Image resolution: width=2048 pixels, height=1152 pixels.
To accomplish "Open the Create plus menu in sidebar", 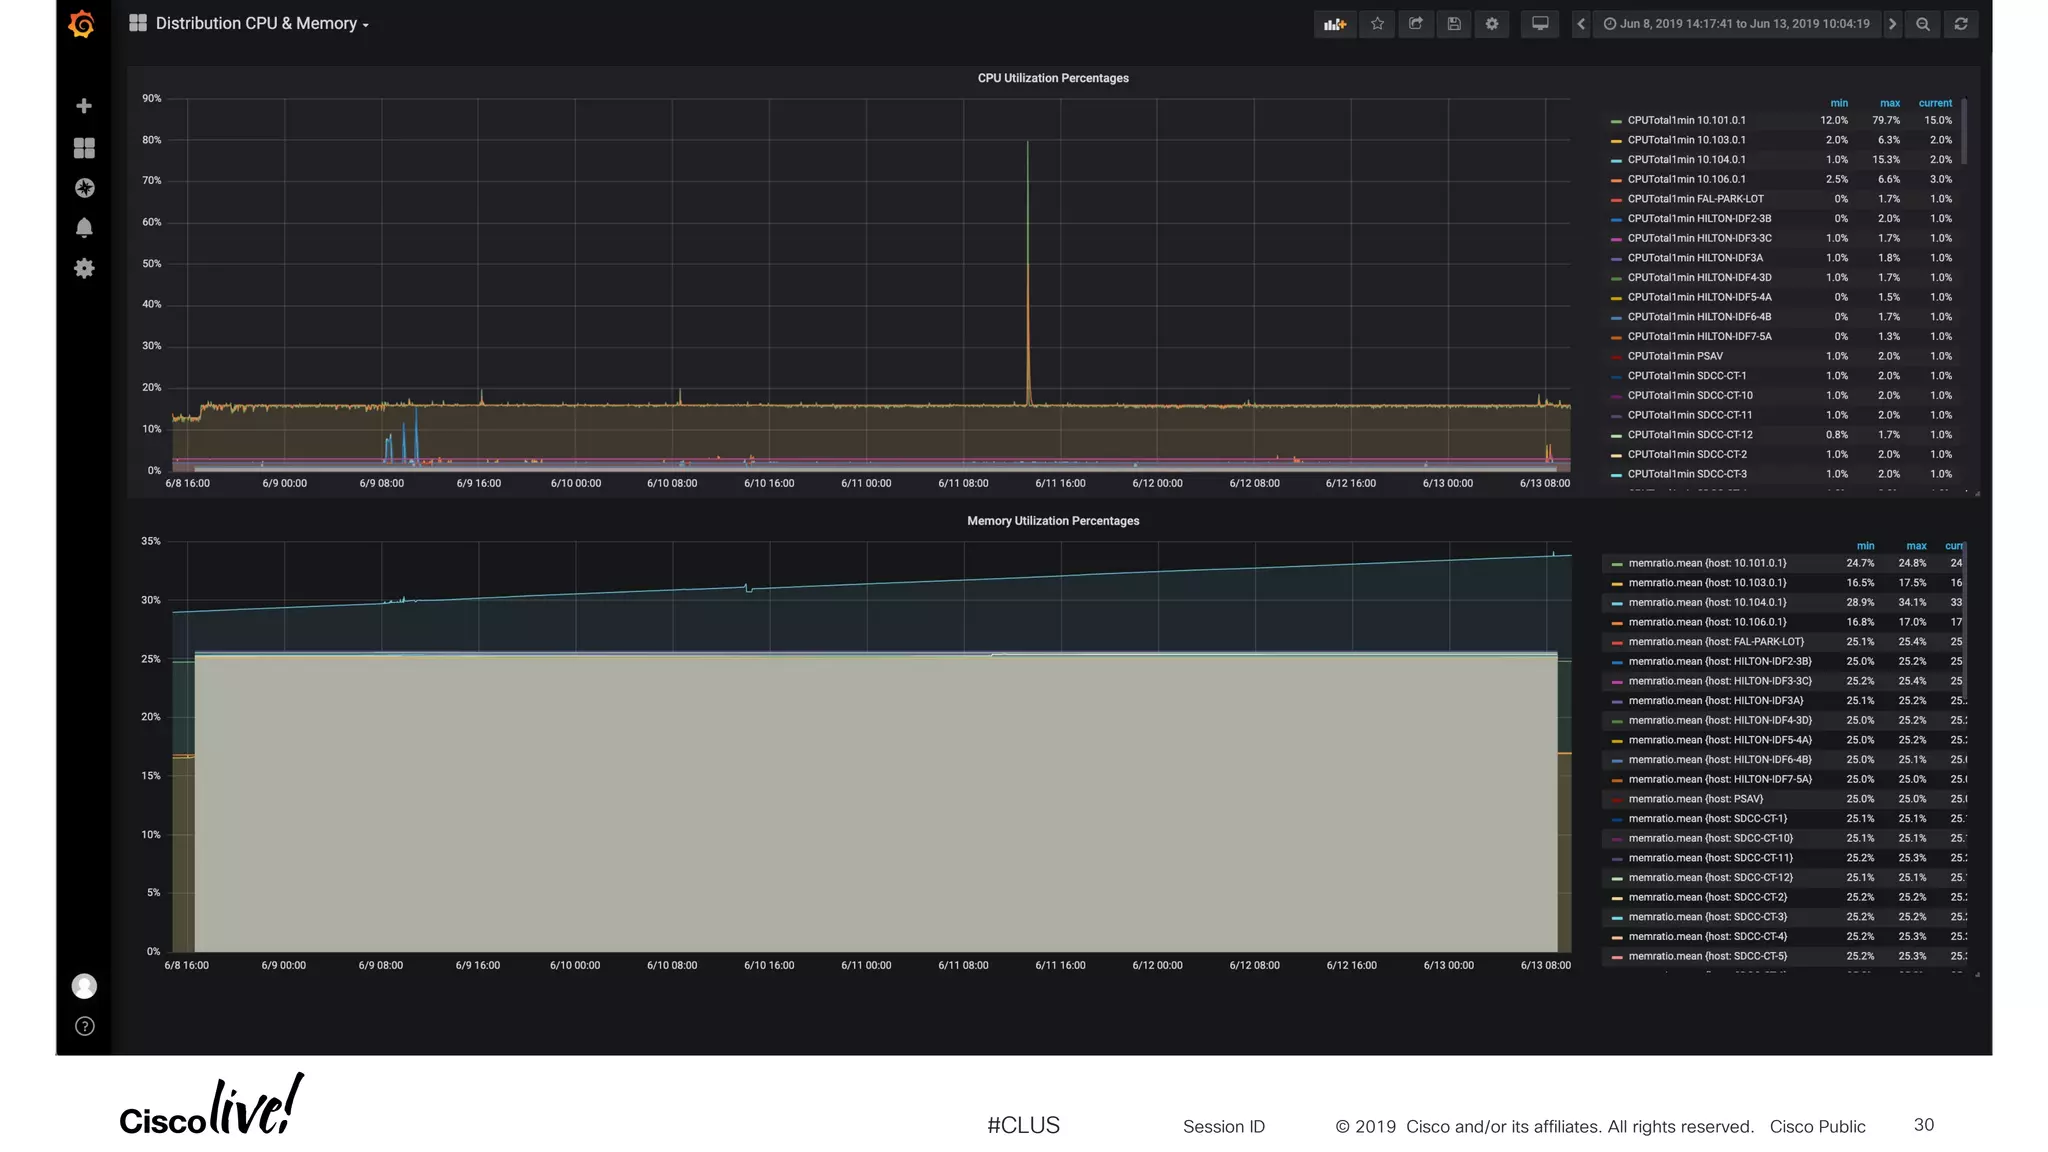I will coord(84,106).
